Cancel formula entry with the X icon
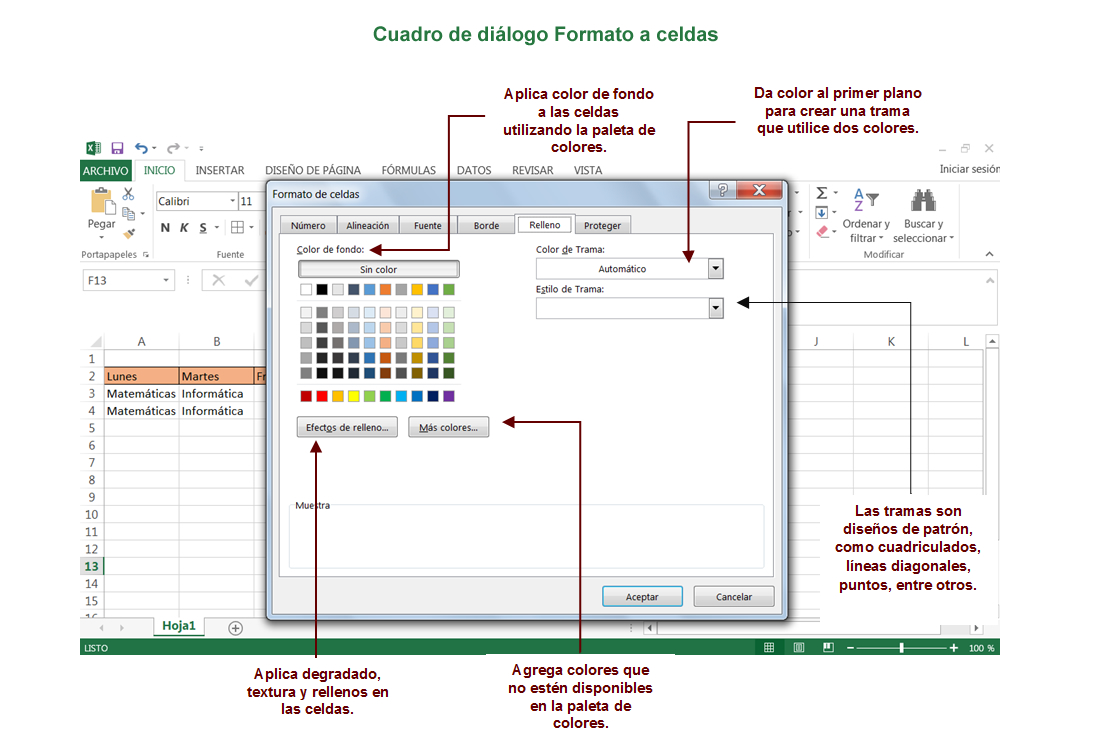 (x=219, y=281)
